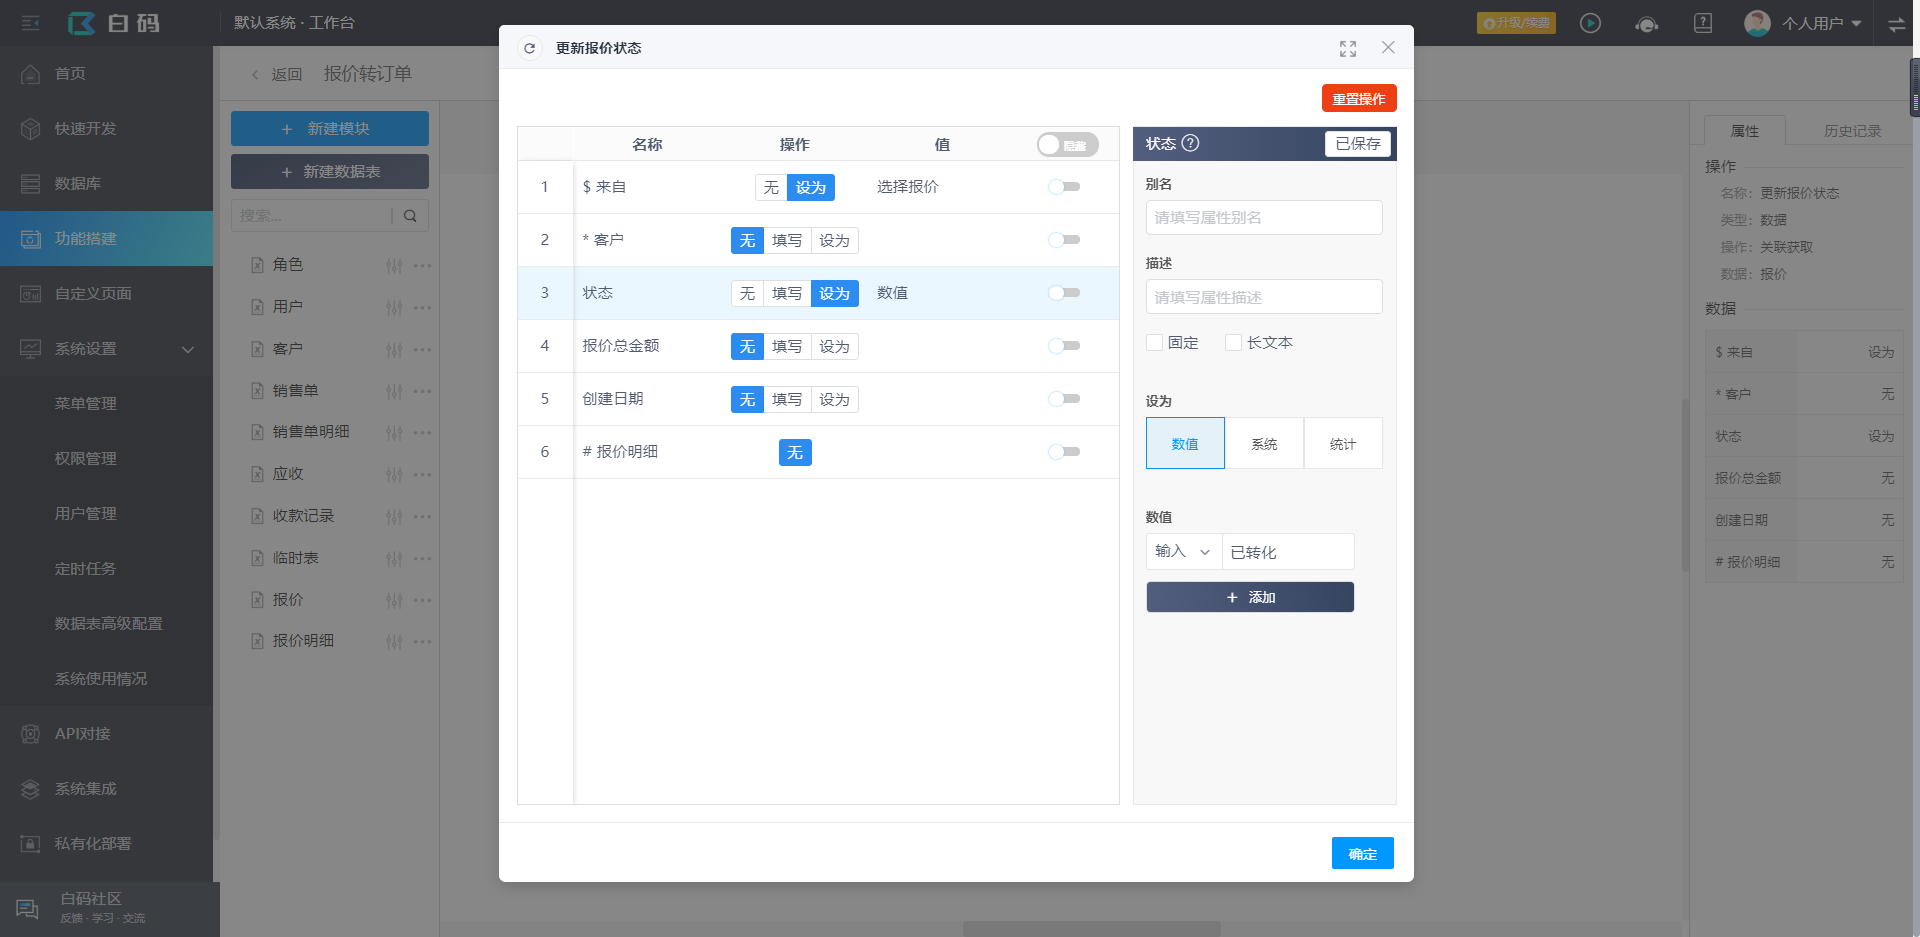Viewport: 1920px width, 937px height.
Task: Click the 选择报价 value in 来自 row
Action: tap(907, 187)
